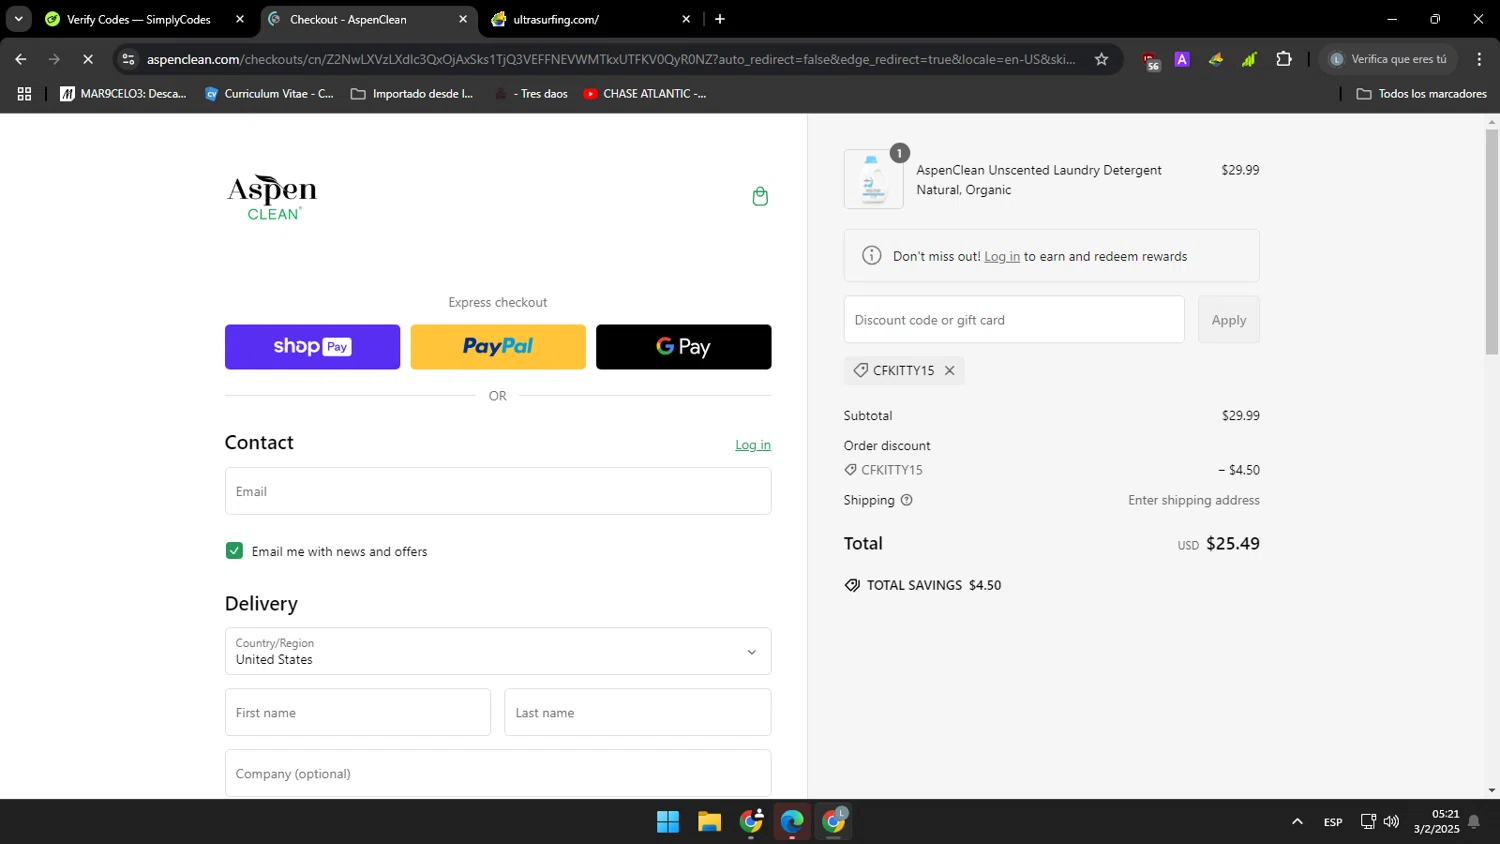Screen dimensions: 1500x844
Task: Open the ESP language indicator
Action: click(1333, 822)
